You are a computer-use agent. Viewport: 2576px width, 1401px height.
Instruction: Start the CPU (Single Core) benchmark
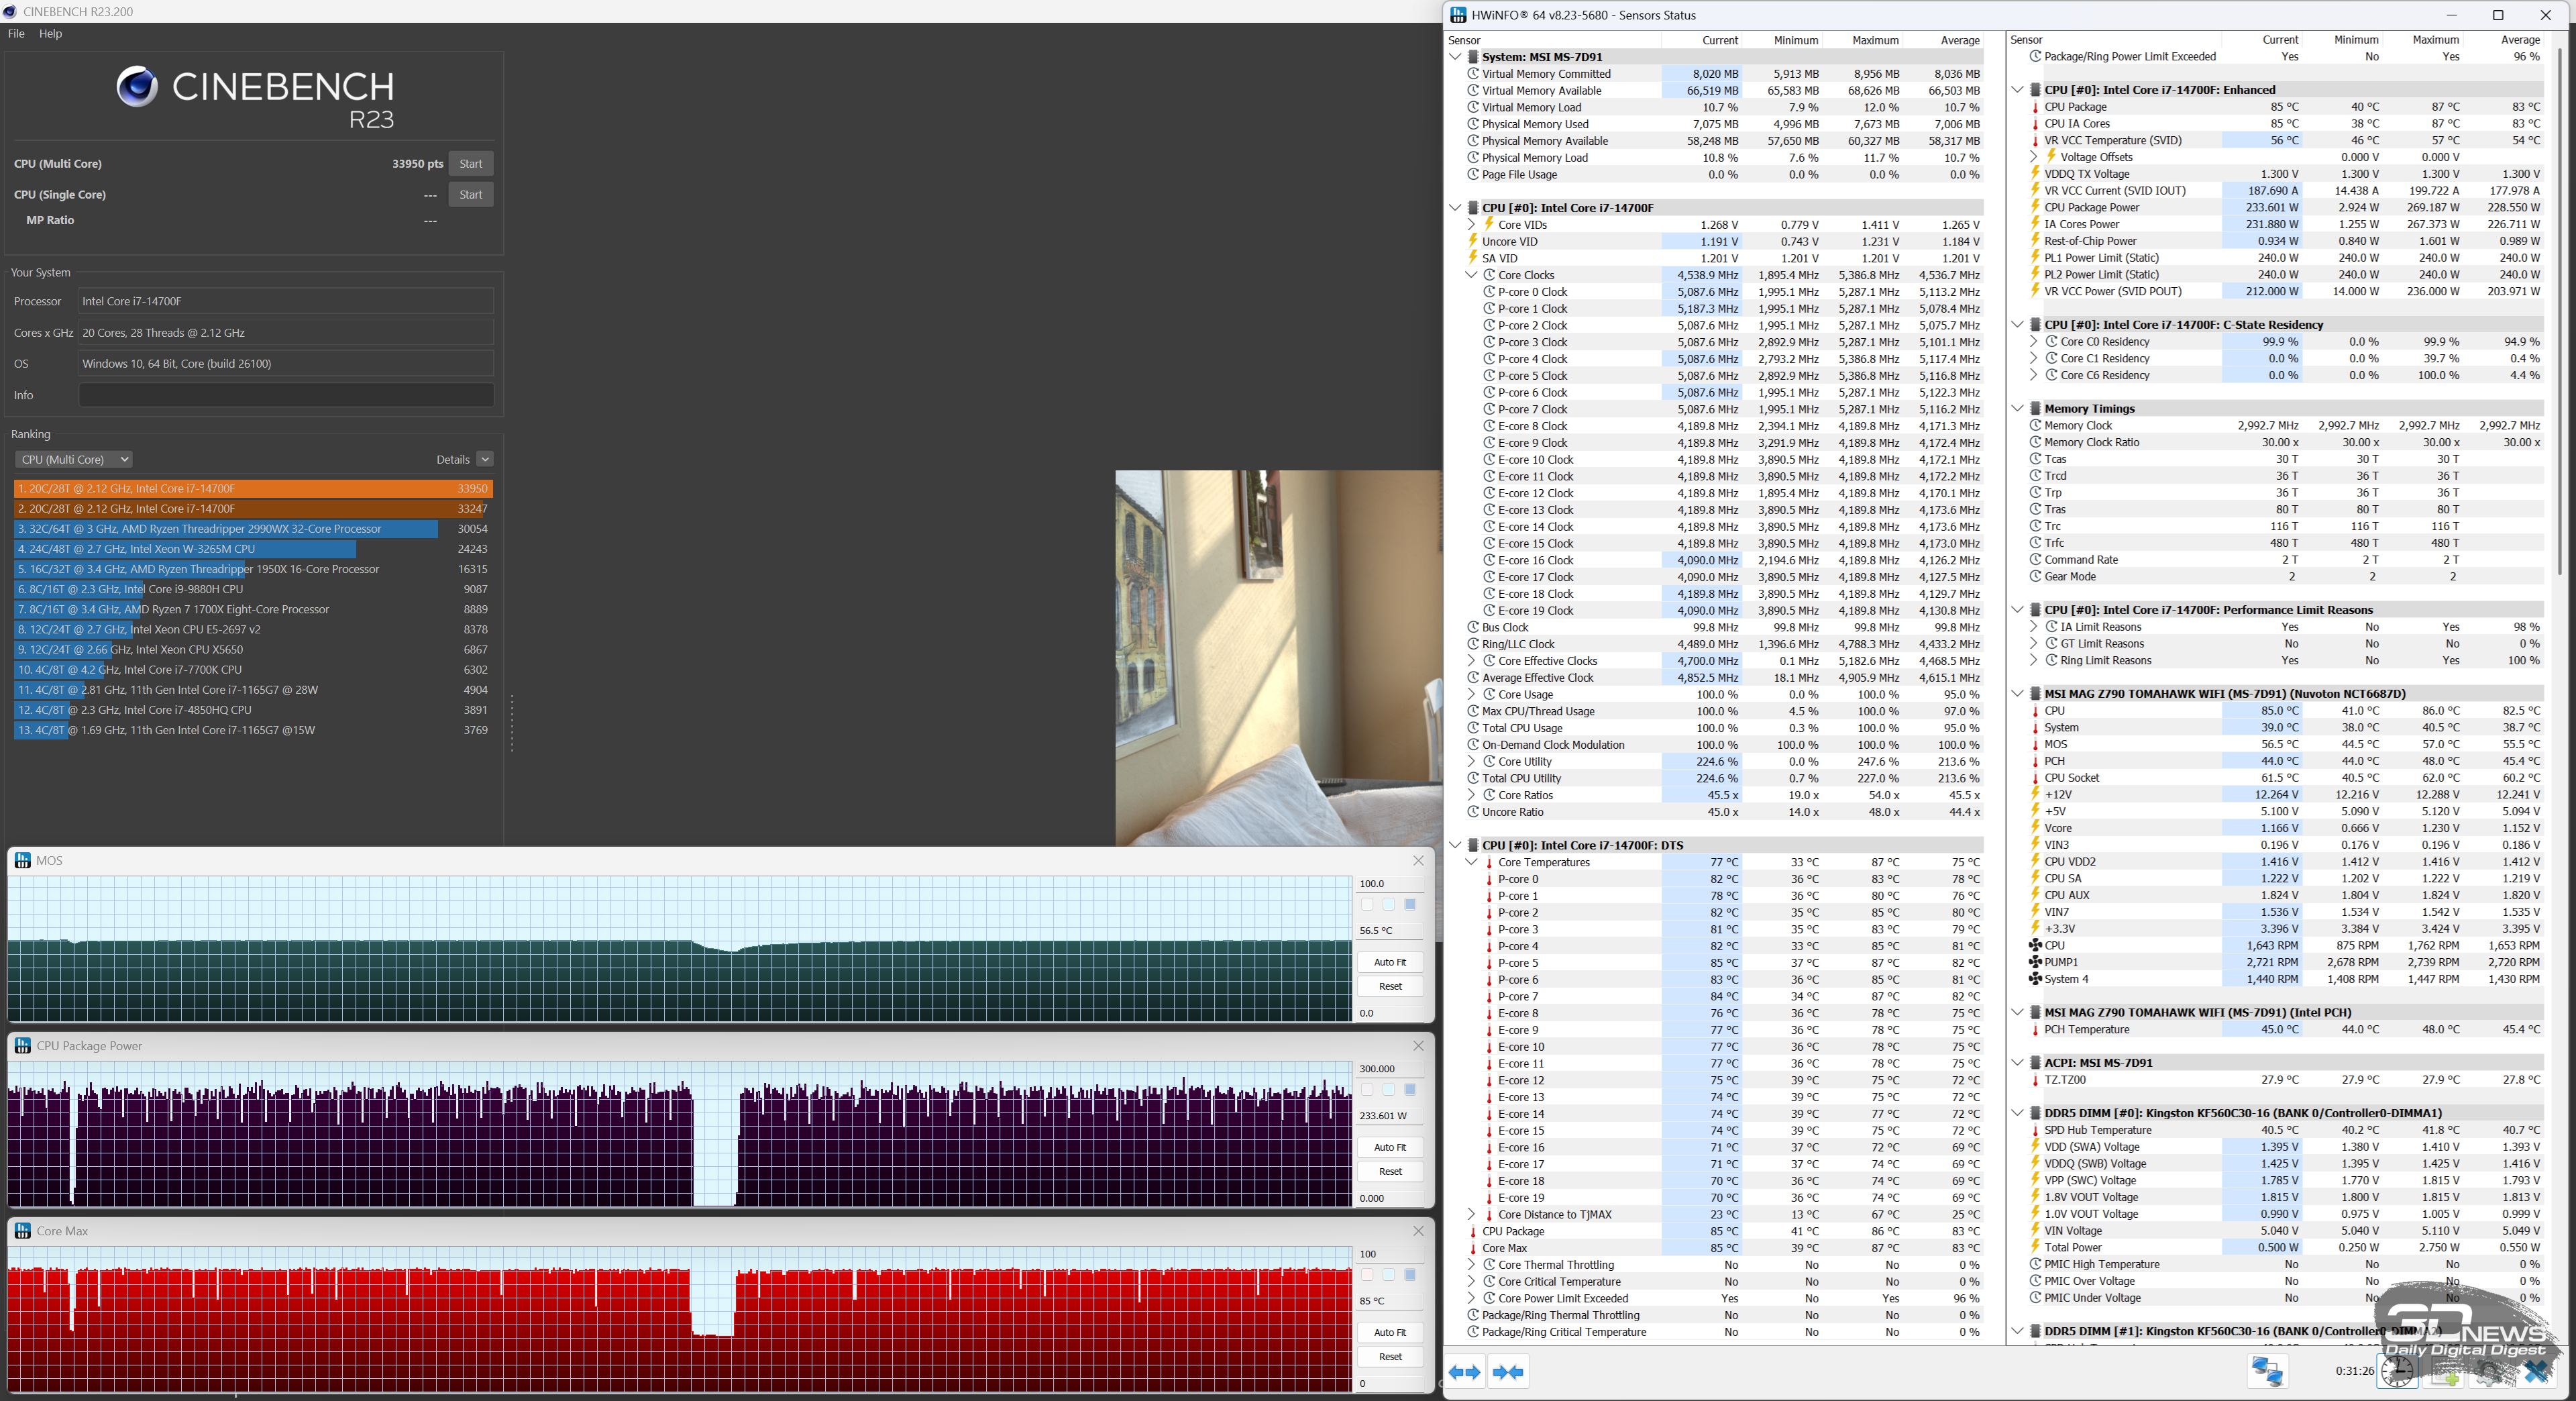(471, 195)
